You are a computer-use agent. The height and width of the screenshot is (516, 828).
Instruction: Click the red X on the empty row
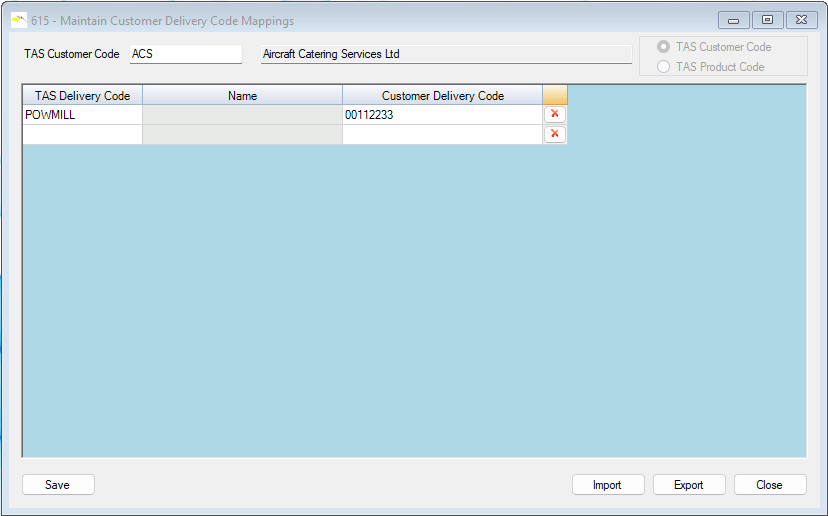click(554, 134)
